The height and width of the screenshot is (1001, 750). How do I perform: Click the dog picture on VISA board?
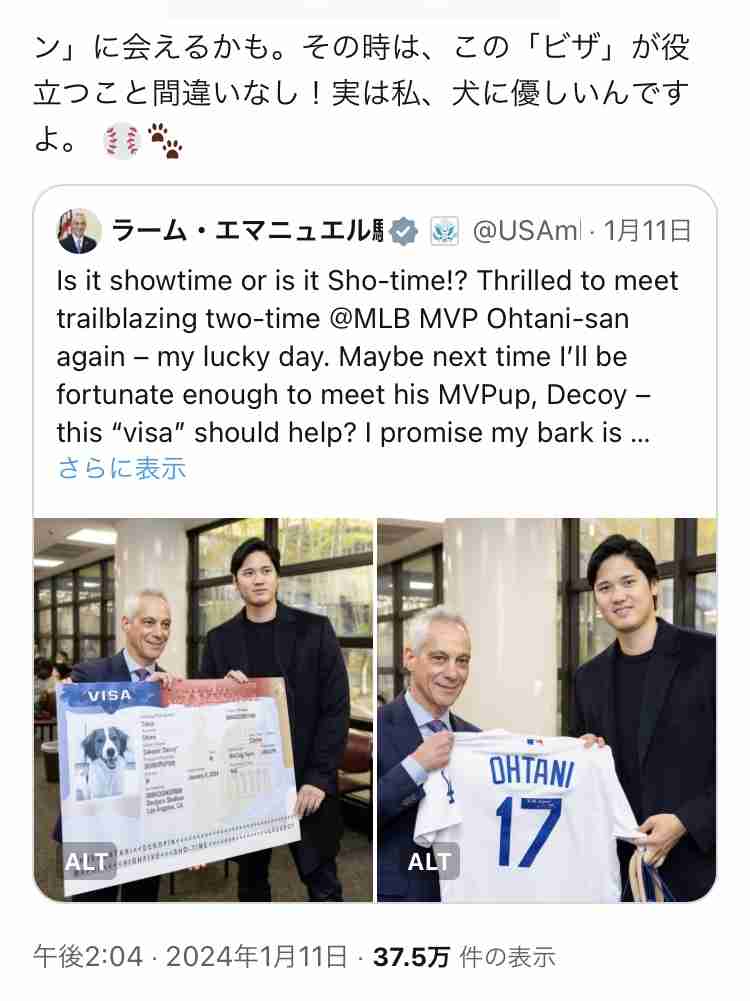point(105,763)
